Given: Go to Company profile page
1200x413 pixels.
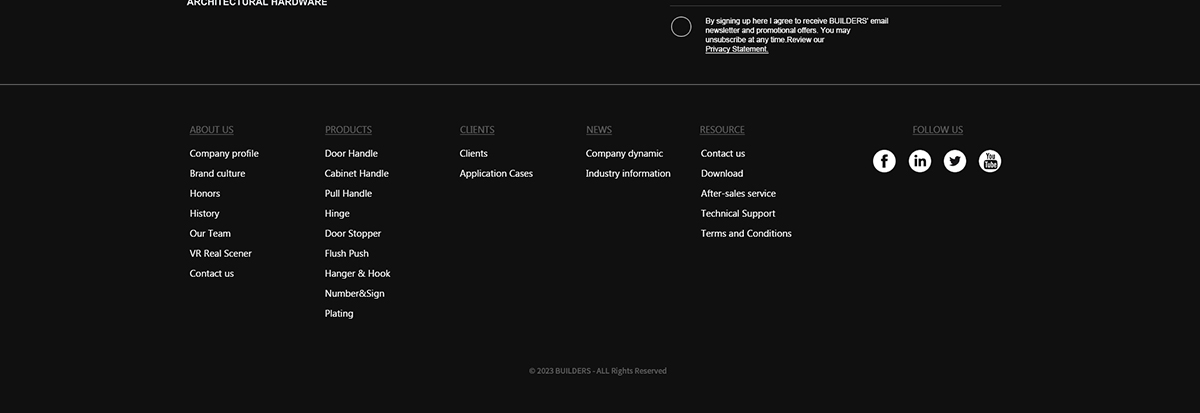Looking at the screenshot, I should [x=224, y=154].
